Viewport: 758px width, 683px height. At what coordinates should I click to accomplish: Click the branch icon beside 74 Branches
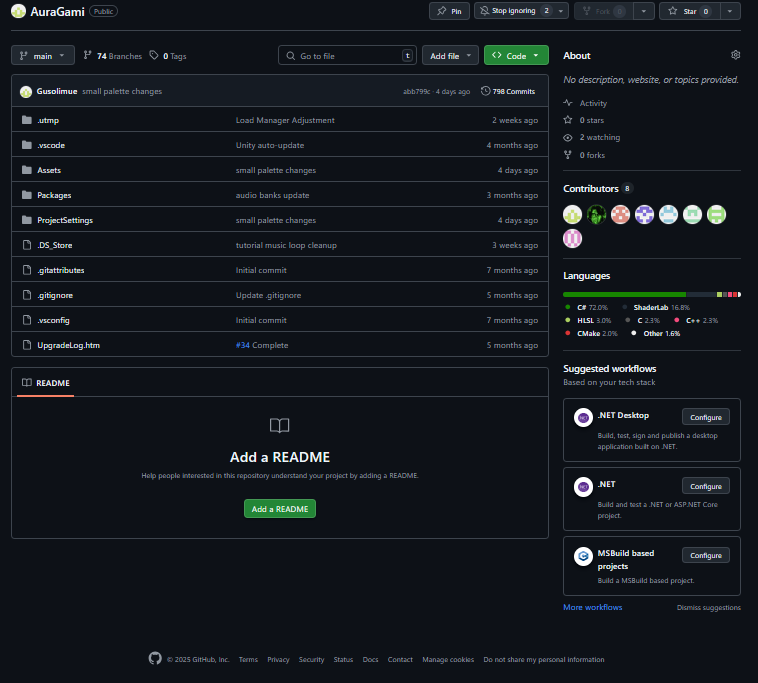[x=87, y=55]
